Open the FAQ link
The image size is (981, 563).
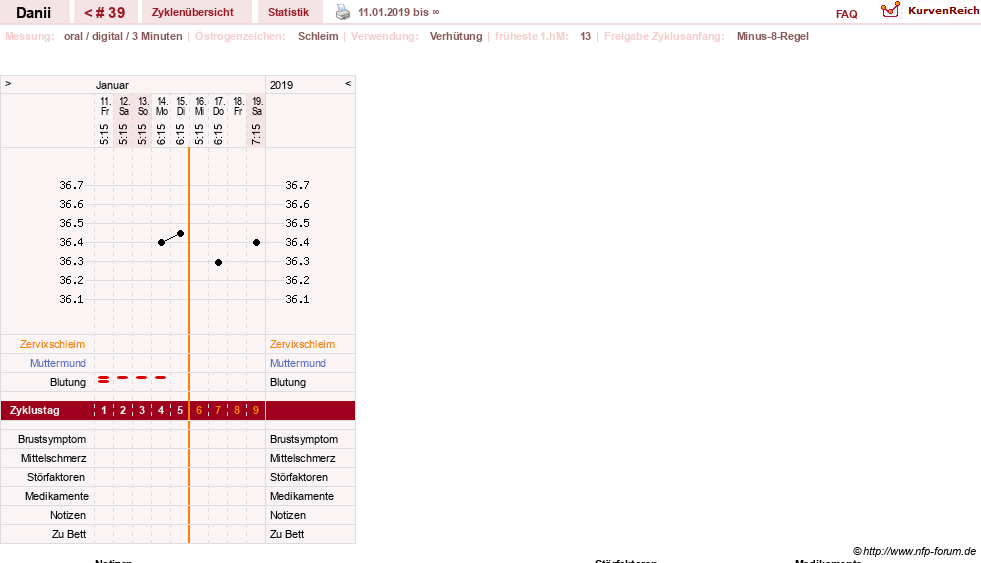[846, 14]
